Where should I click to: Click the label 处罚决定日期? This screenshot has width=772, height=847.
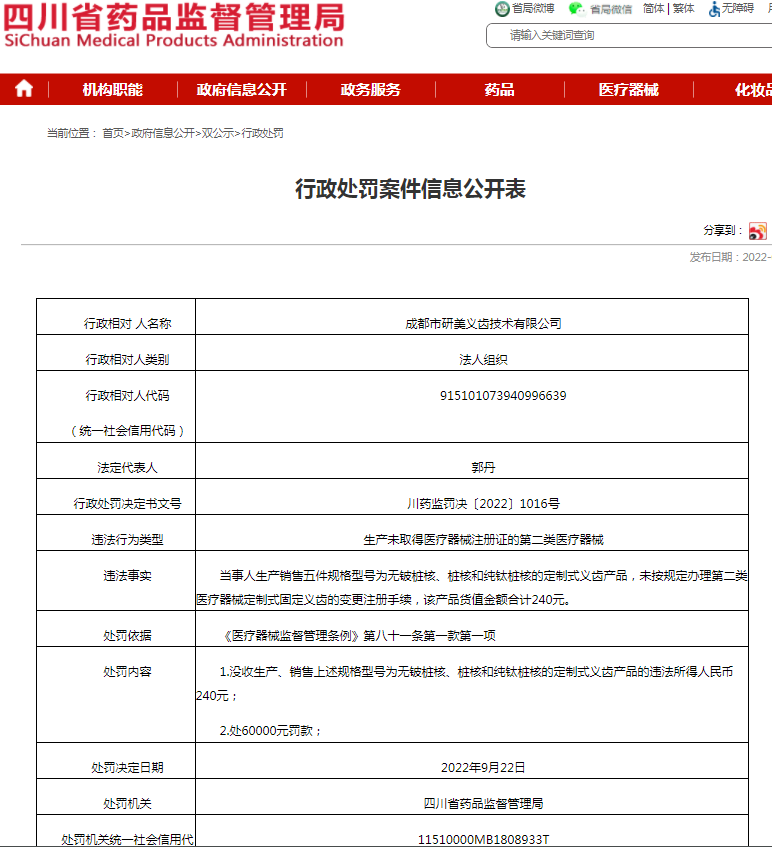(x=127, y=768)
